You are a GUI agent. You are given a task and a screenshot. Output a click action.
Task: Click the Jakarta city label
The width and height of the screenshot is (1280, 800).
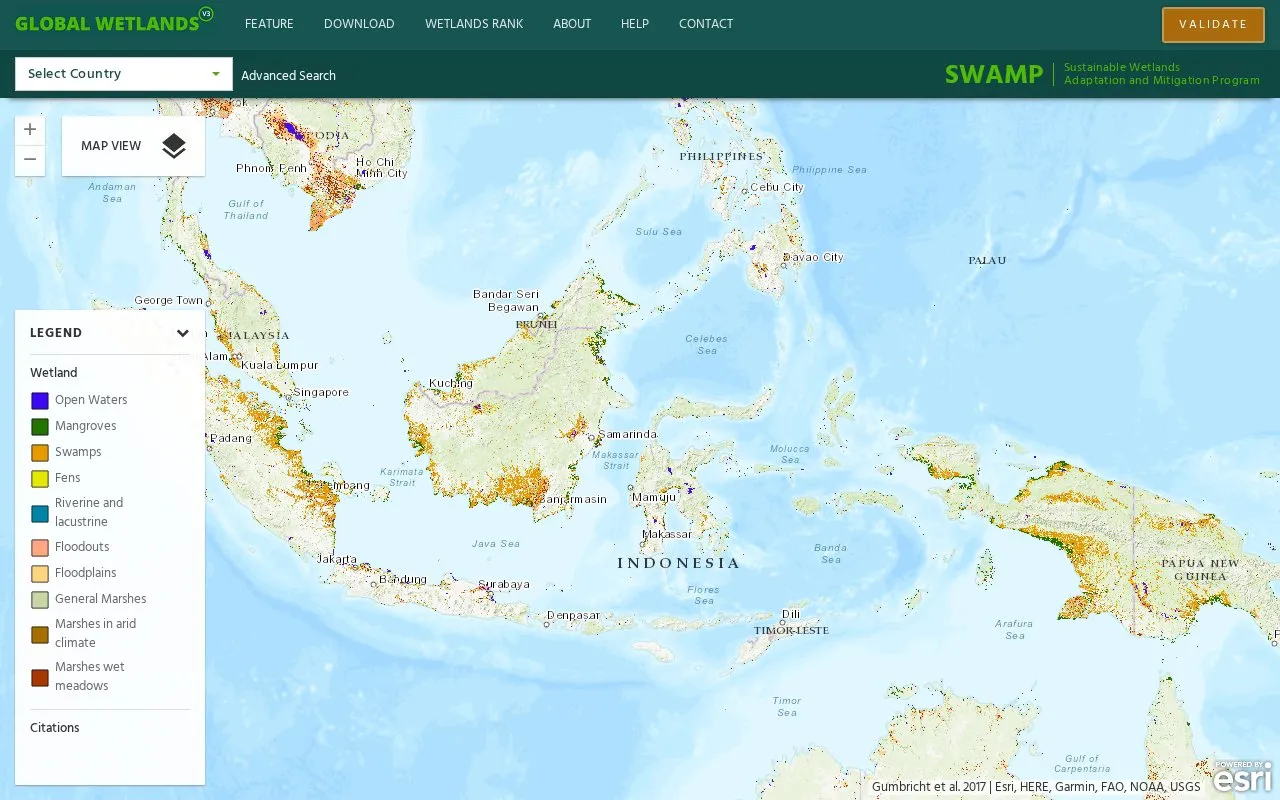coord(337,558)
